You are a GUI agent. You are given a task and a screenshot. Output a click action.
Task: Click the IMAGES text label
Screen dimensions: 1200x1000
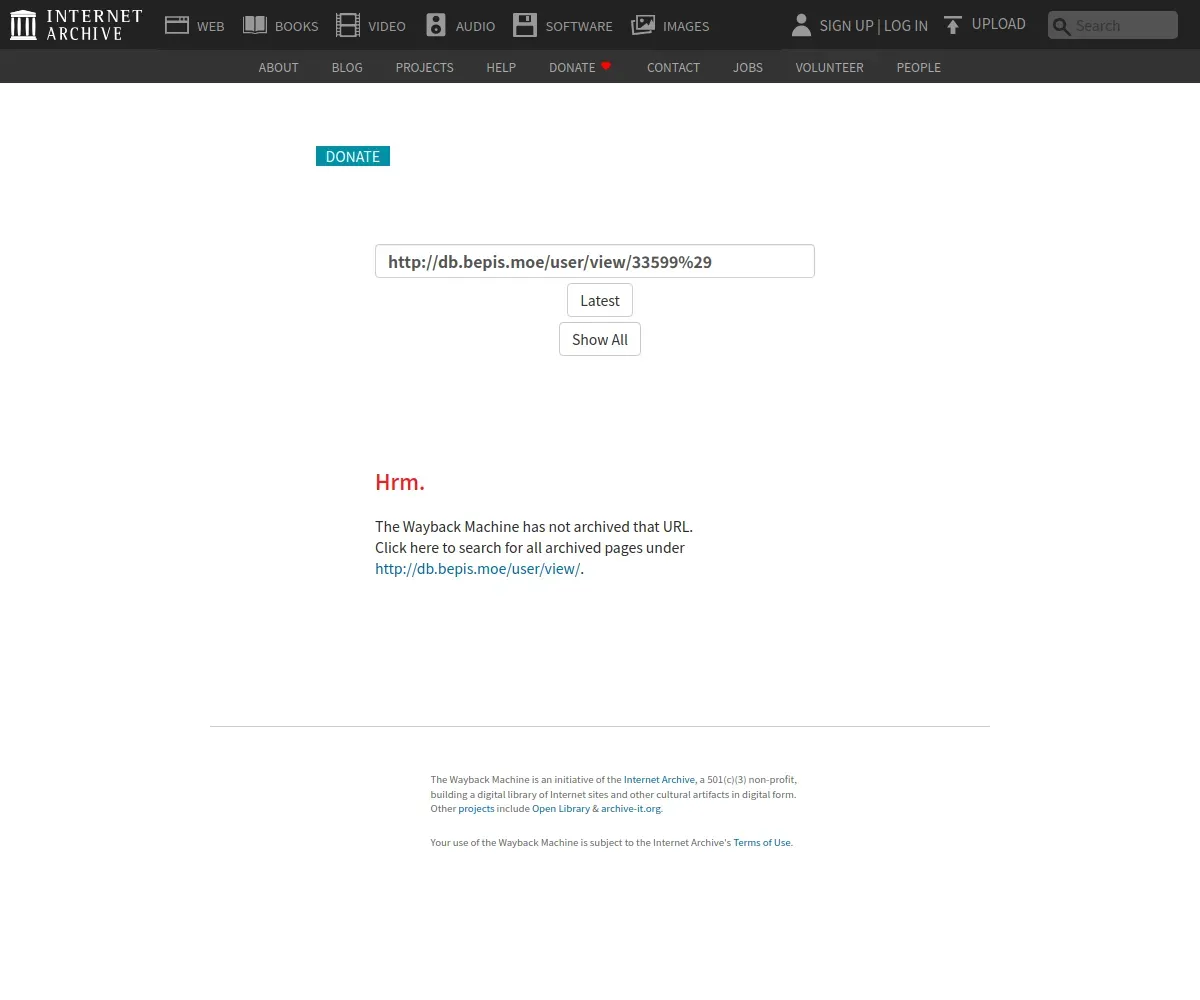click(686, 26)
